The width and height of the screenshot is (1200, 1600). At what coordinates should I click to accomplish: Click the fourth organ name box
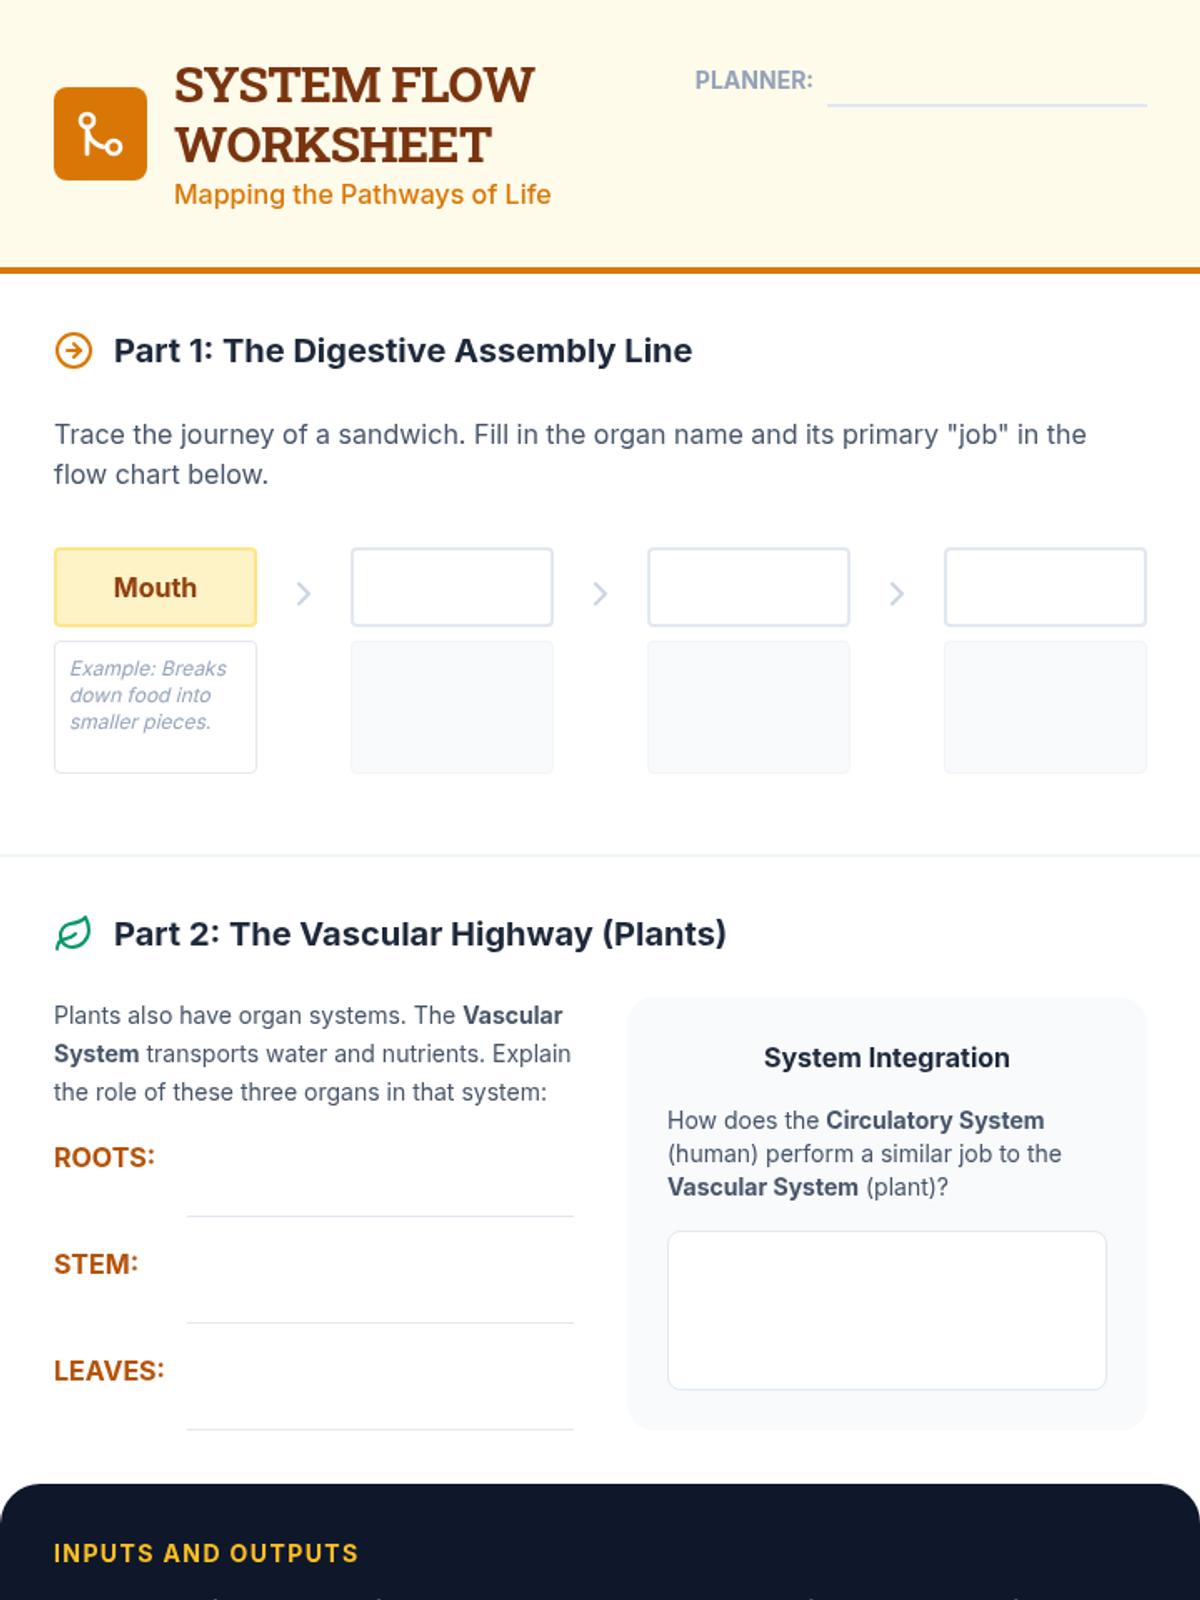(1045, 587)
